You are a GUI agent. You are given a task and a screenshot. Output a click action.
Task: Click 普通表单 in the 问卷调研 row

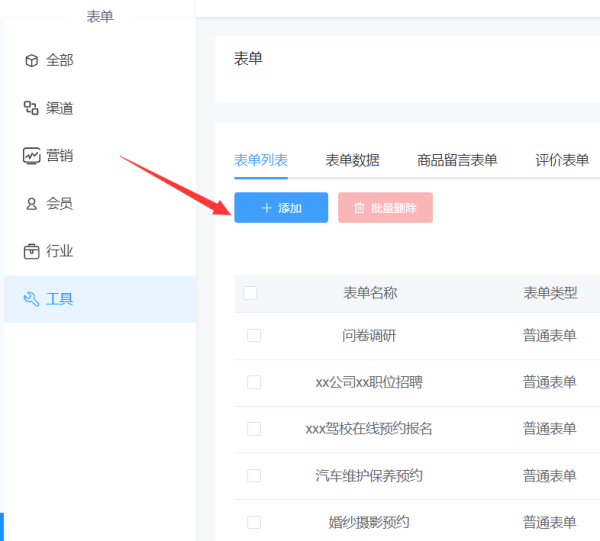coord(550,336)
